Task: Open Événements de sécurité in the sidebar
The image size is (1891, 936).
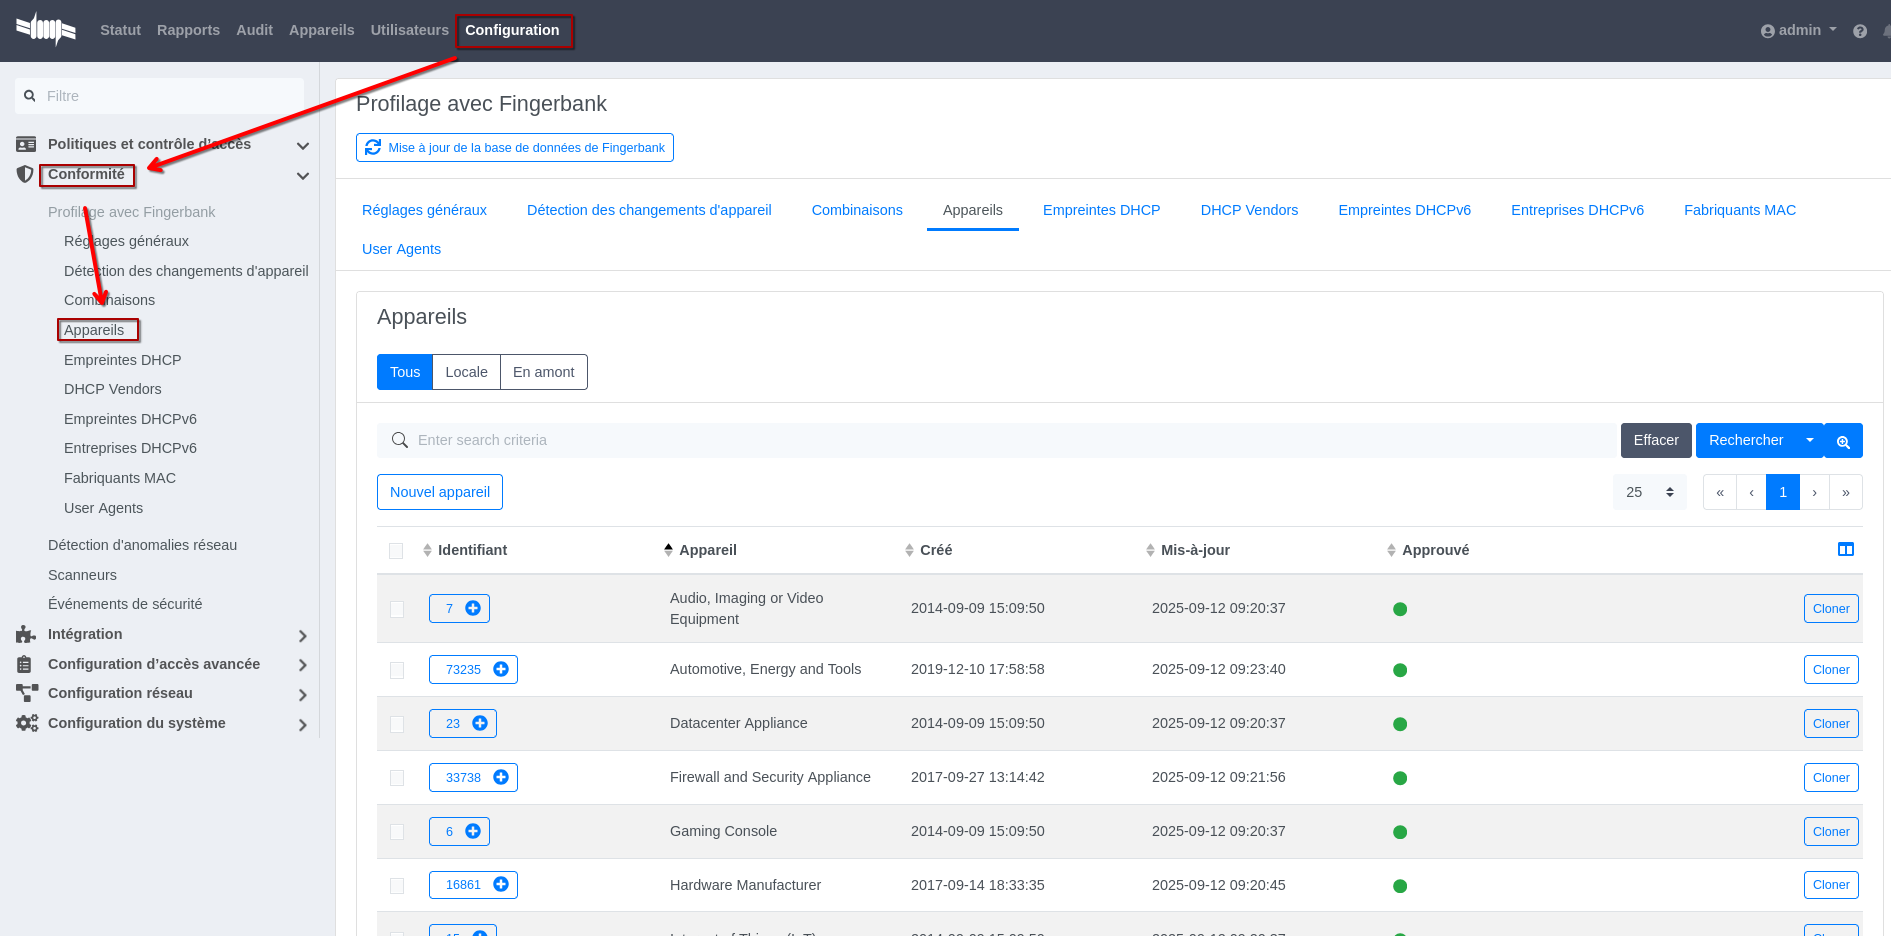Action: click(x=125, y=604)
